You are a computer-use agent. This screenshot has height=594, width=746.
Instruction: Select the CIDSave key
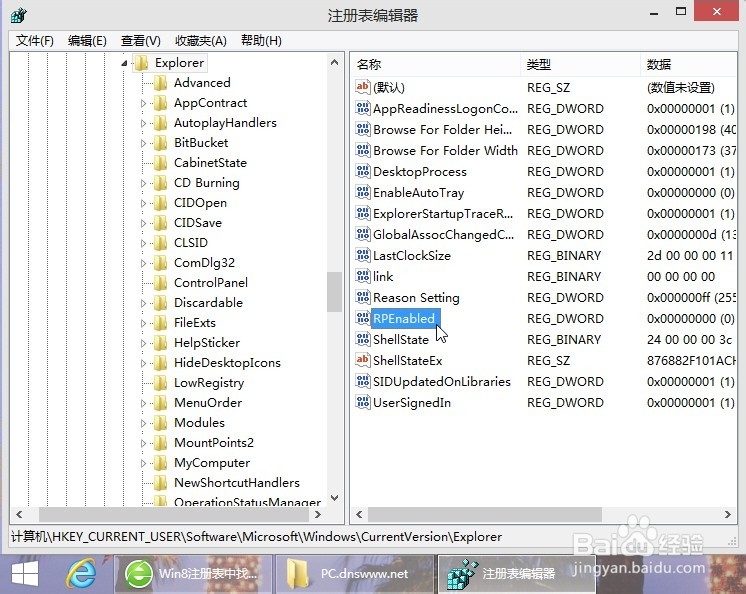tap(198, 223)
